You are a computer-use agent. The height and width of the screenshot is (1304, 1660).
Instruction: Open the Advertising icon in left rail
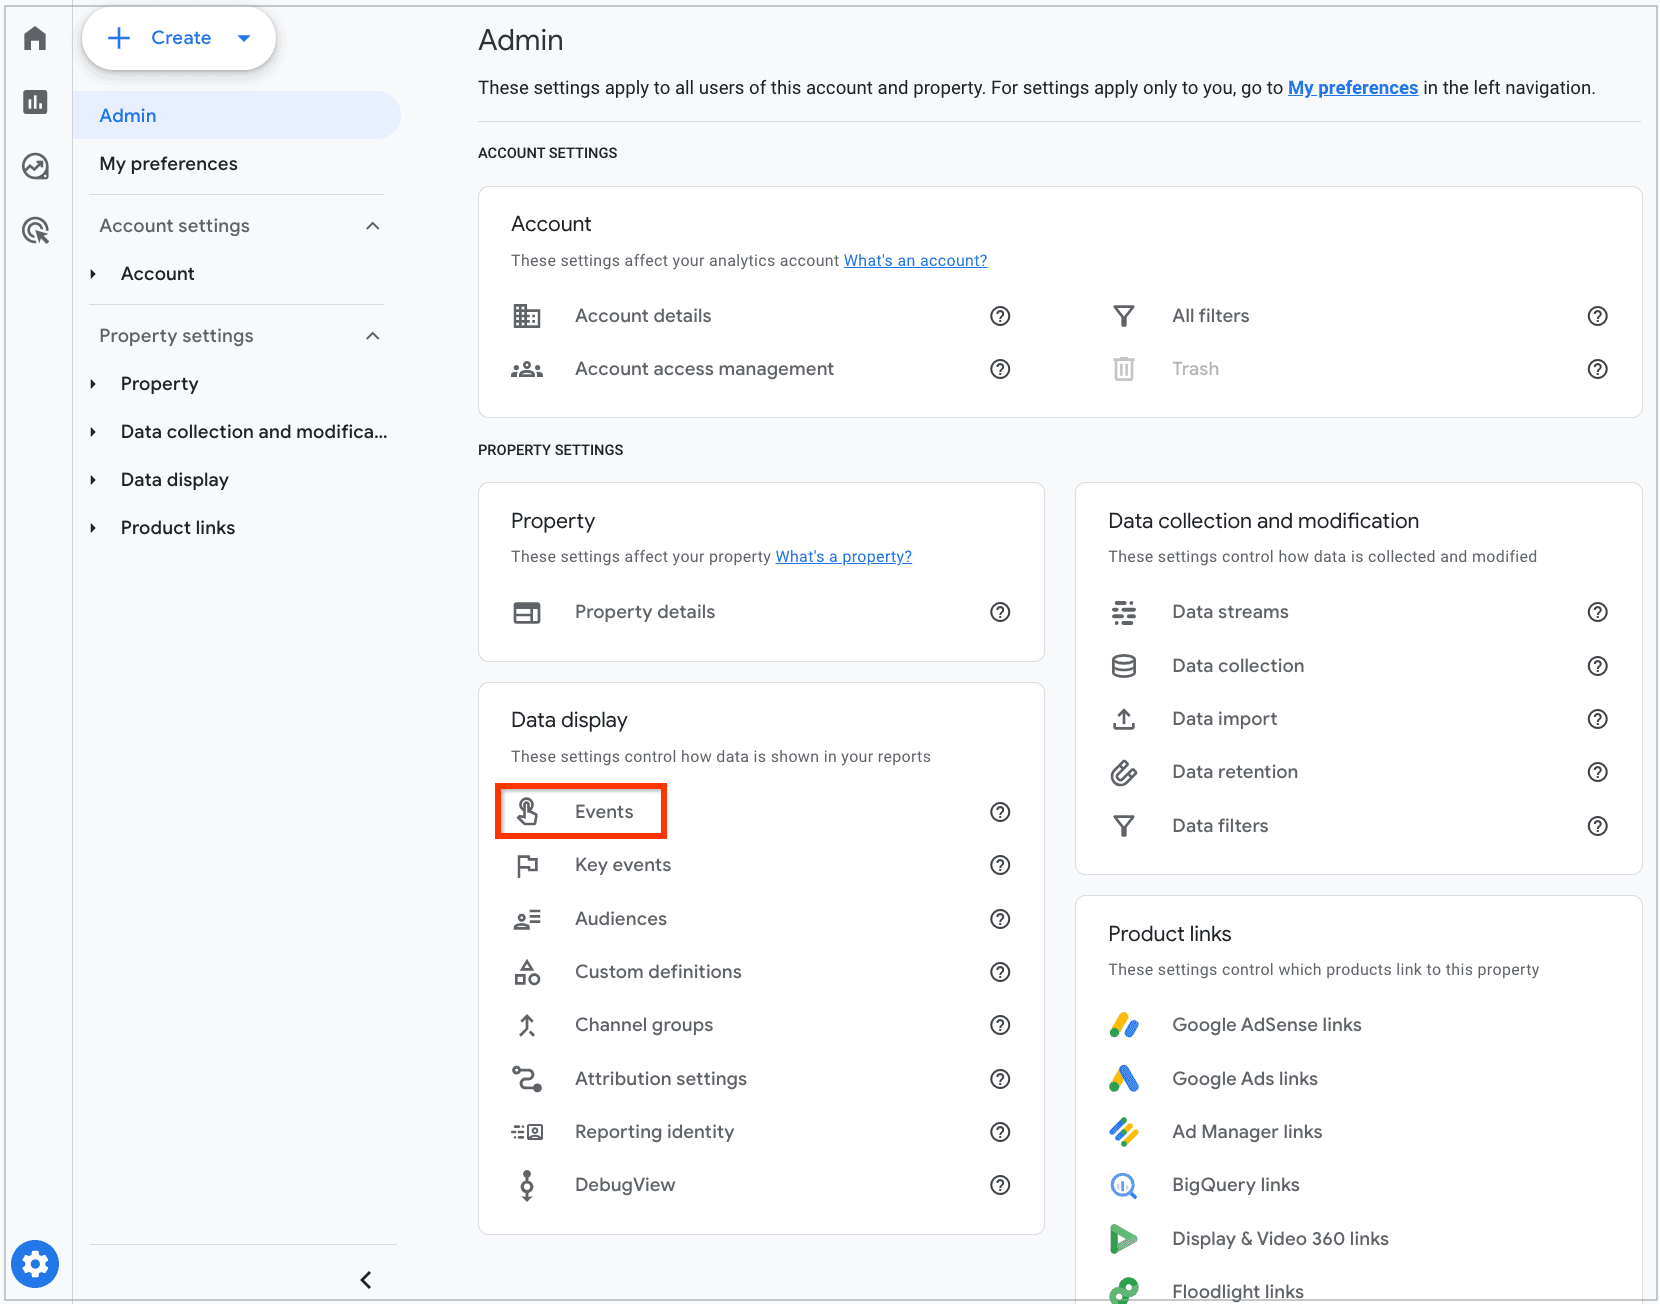point(35,231)
